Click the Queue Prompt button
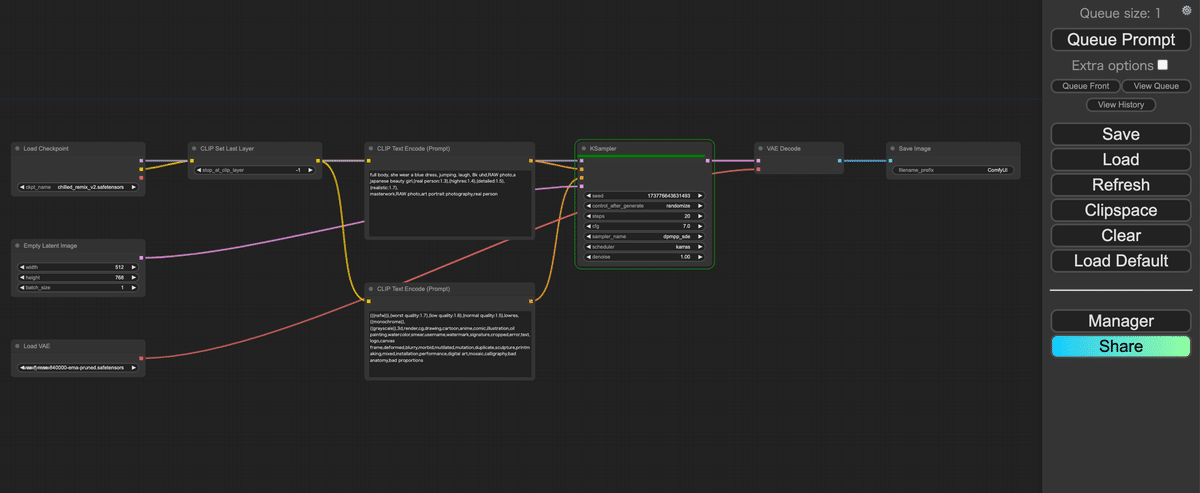The height and width of the screenshot is (493, 1200). pyautogui.click(x=1121, y=40)
